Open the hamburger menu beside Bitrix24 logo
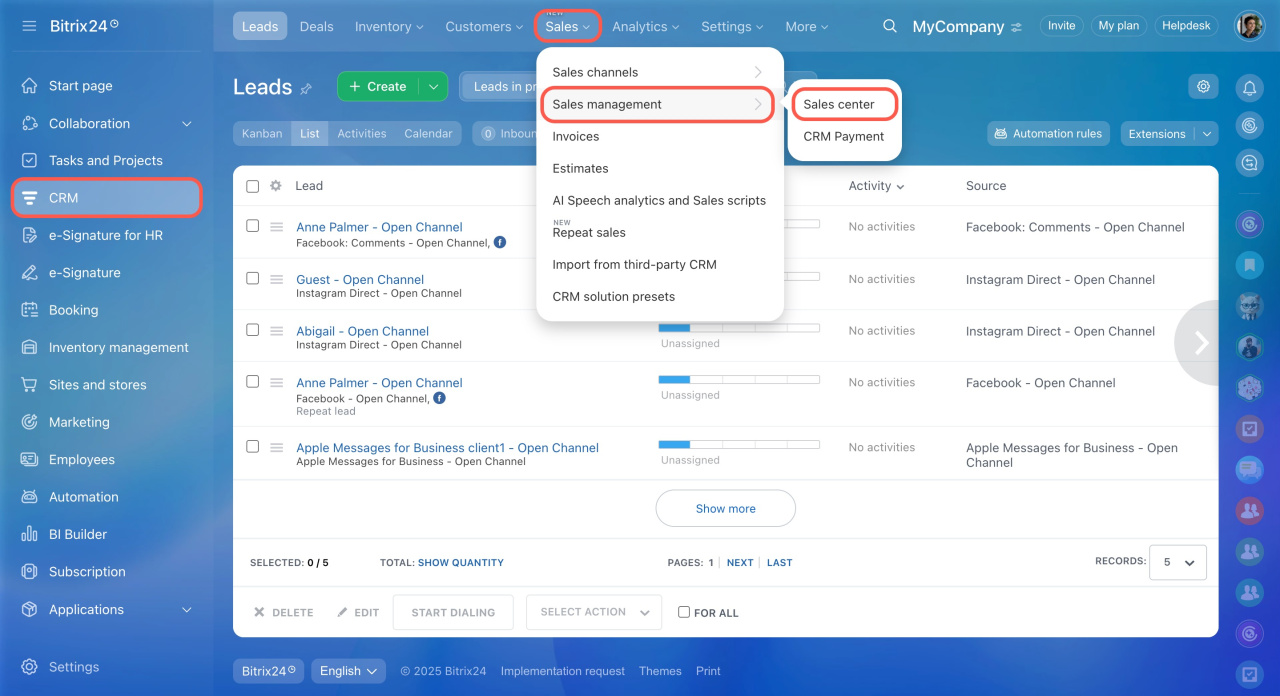 [x=29, y=25]
